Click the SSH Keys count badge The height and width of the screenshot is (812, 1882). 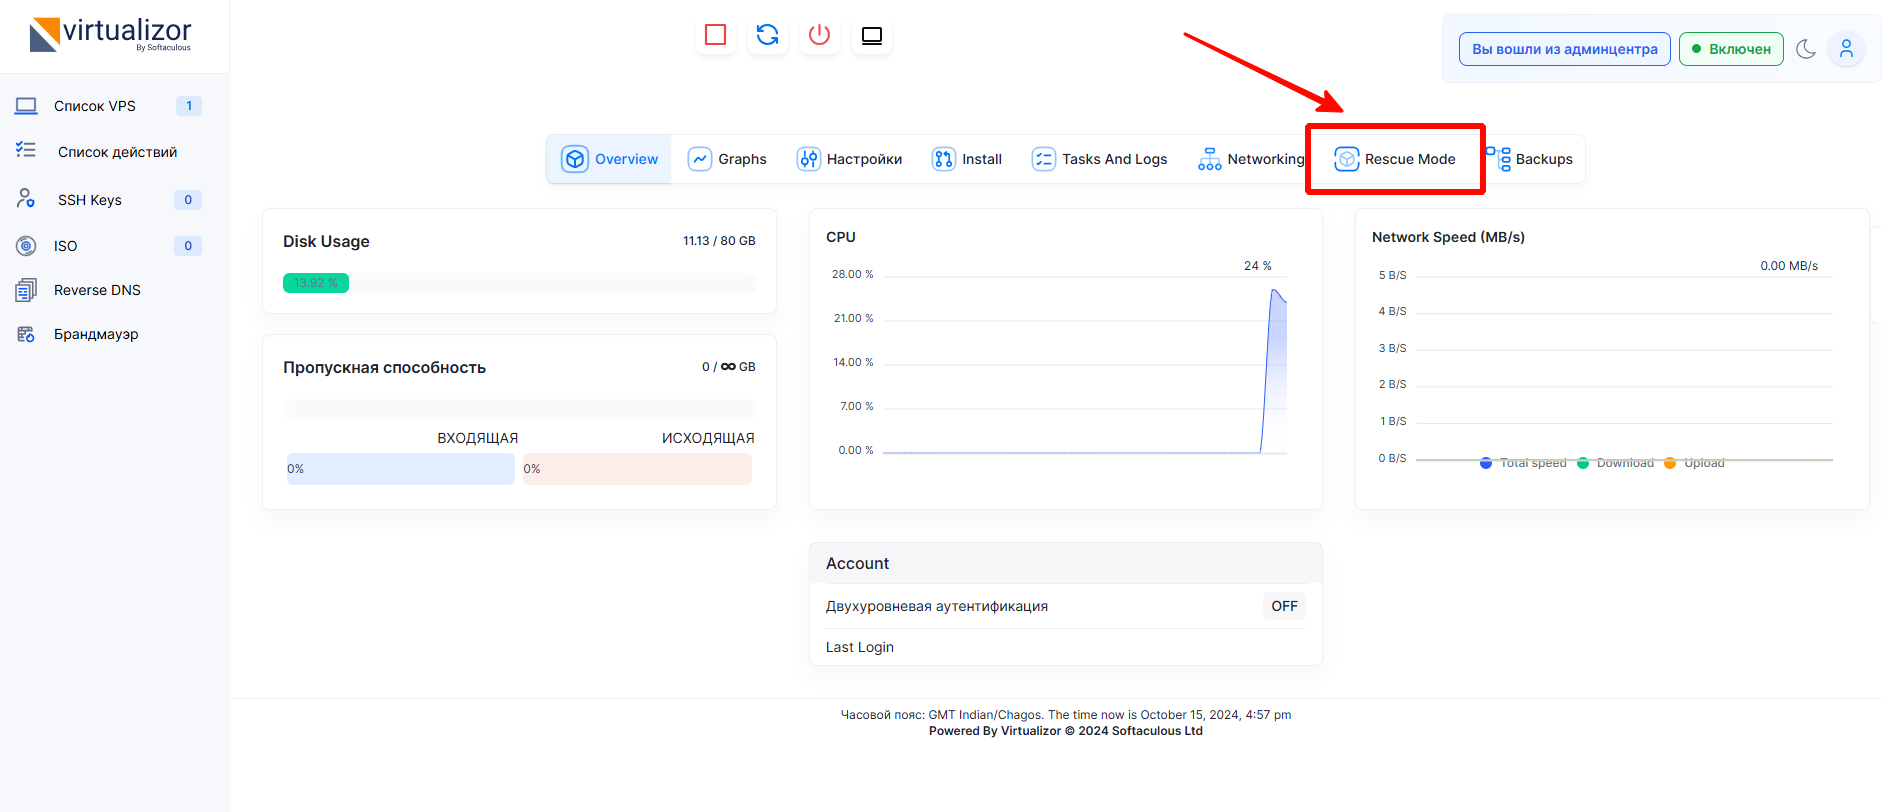(x=188, y=200)
